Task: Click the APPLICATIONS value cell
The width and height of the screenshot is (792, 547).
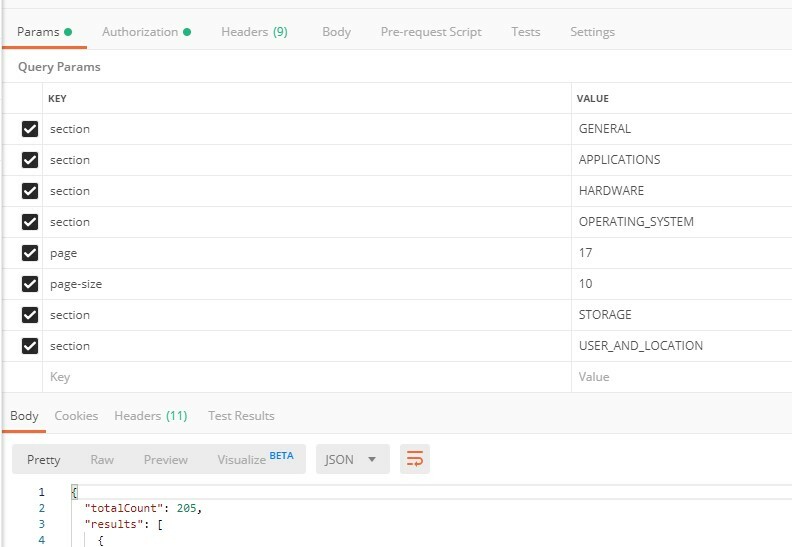Action: tap(681, 160)
